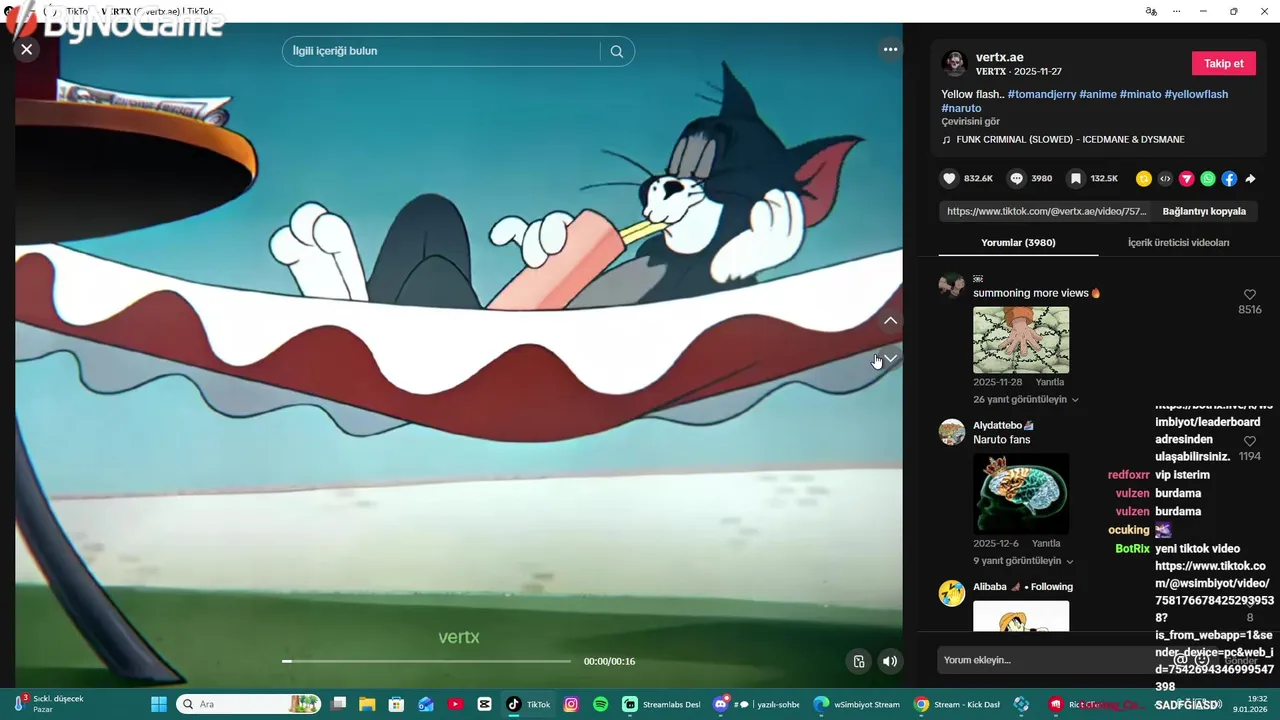Viewport: 1280px width, 720px height.
Task: Open the wSimbiyot Stream Edge window
Action: click(857, 704)
